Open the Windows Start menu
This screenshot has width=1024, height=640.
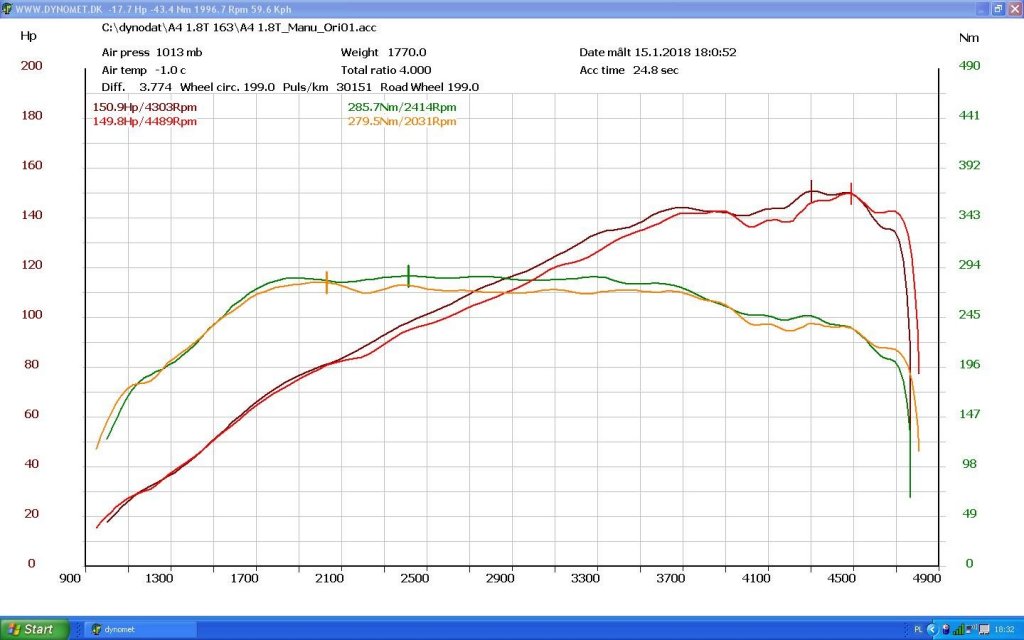[x=34, y=630]
